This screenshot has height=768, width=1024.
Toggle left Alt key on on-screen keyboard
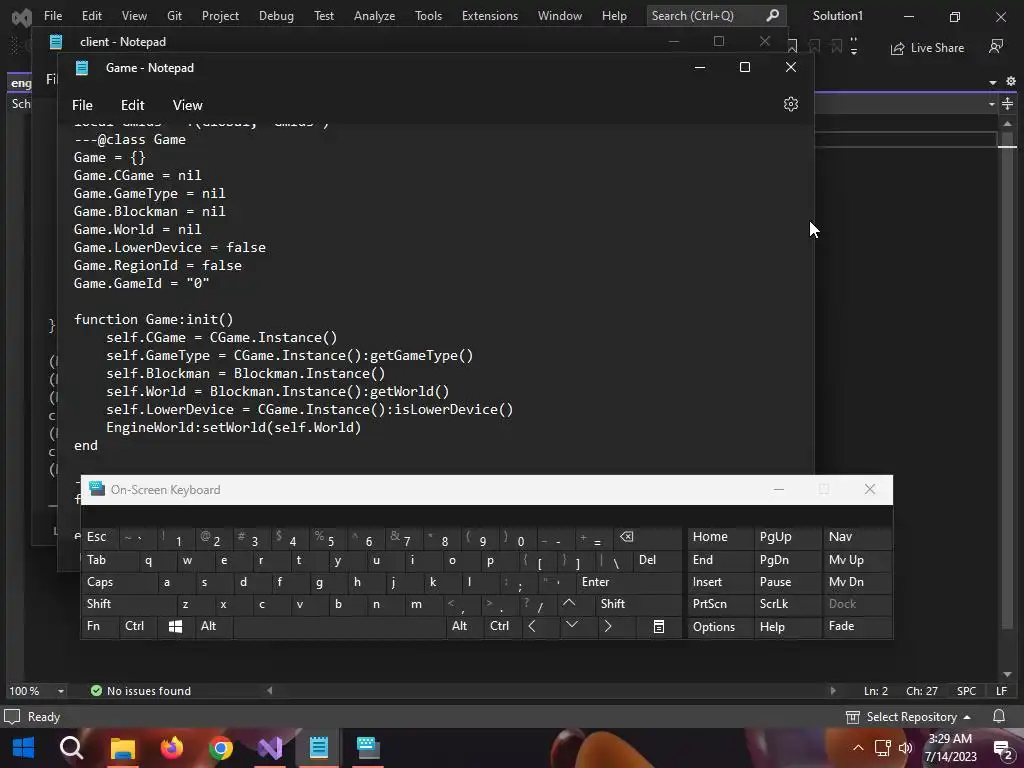click(x=214, y=626)
